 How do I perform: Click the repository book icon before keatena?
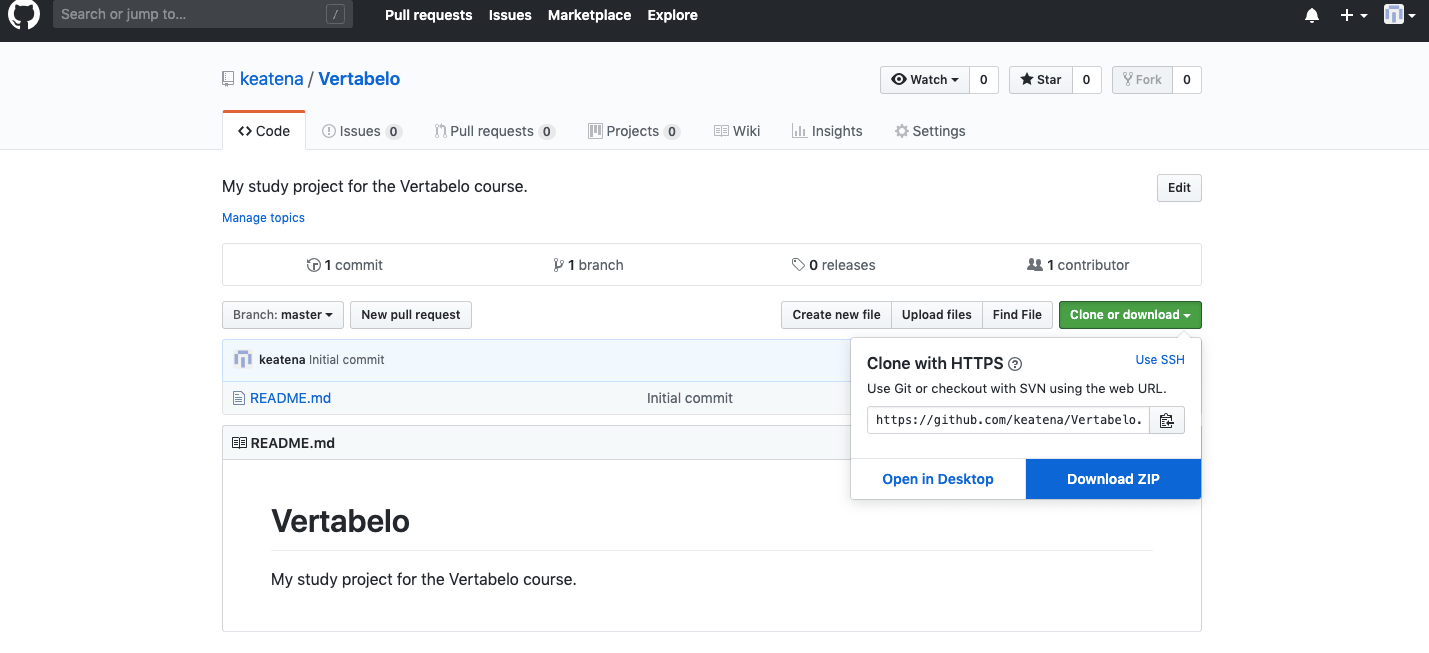(227, 78)
